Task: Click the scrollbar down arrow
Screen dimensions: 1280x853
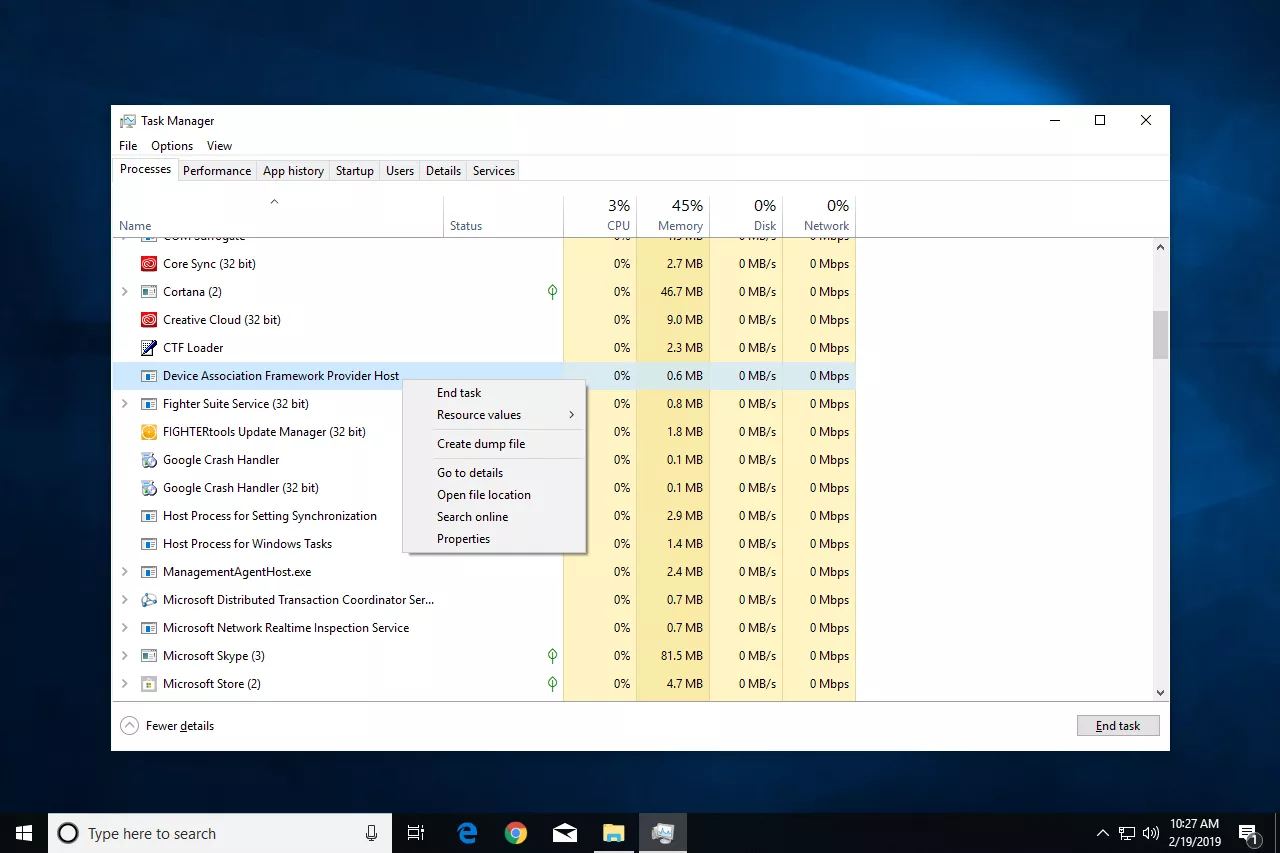Action: coord(1160,692)
